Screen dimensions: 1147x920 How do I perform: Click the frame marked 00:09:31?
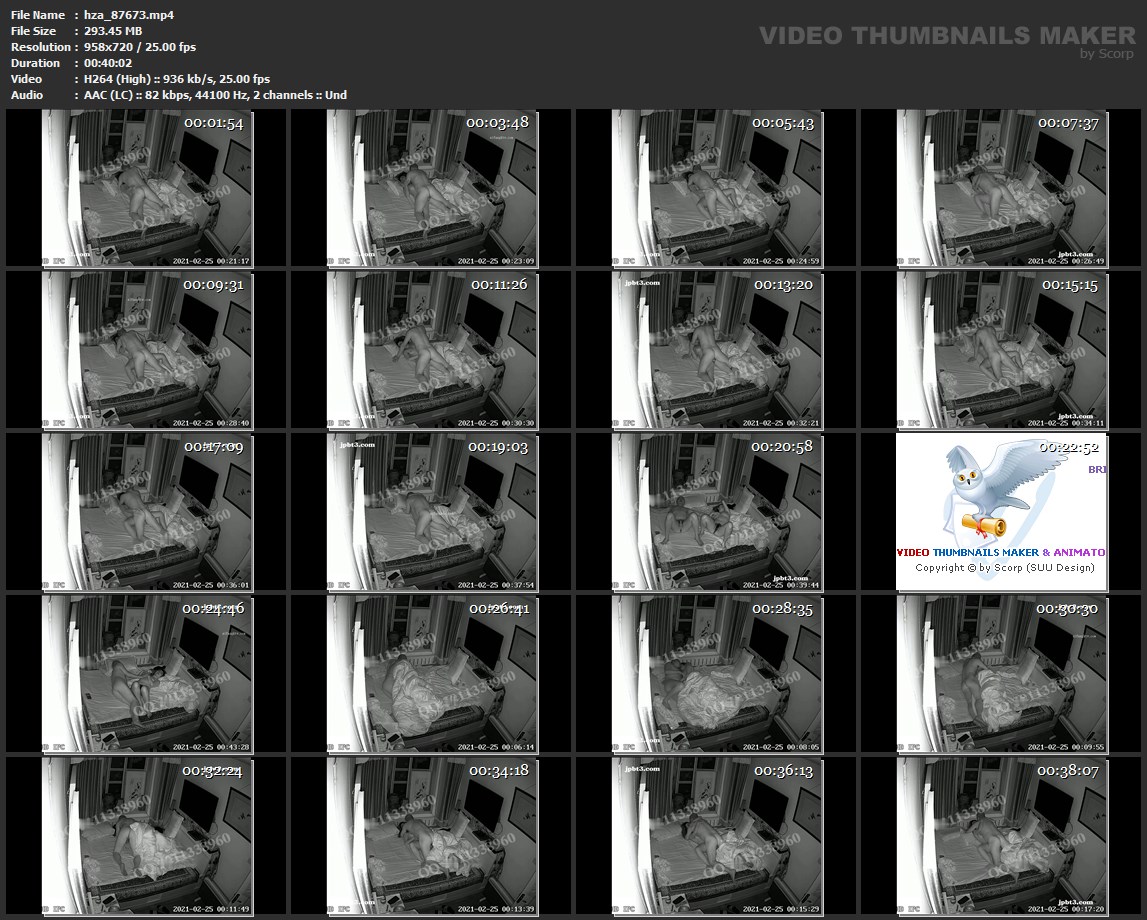click(147, 350)
